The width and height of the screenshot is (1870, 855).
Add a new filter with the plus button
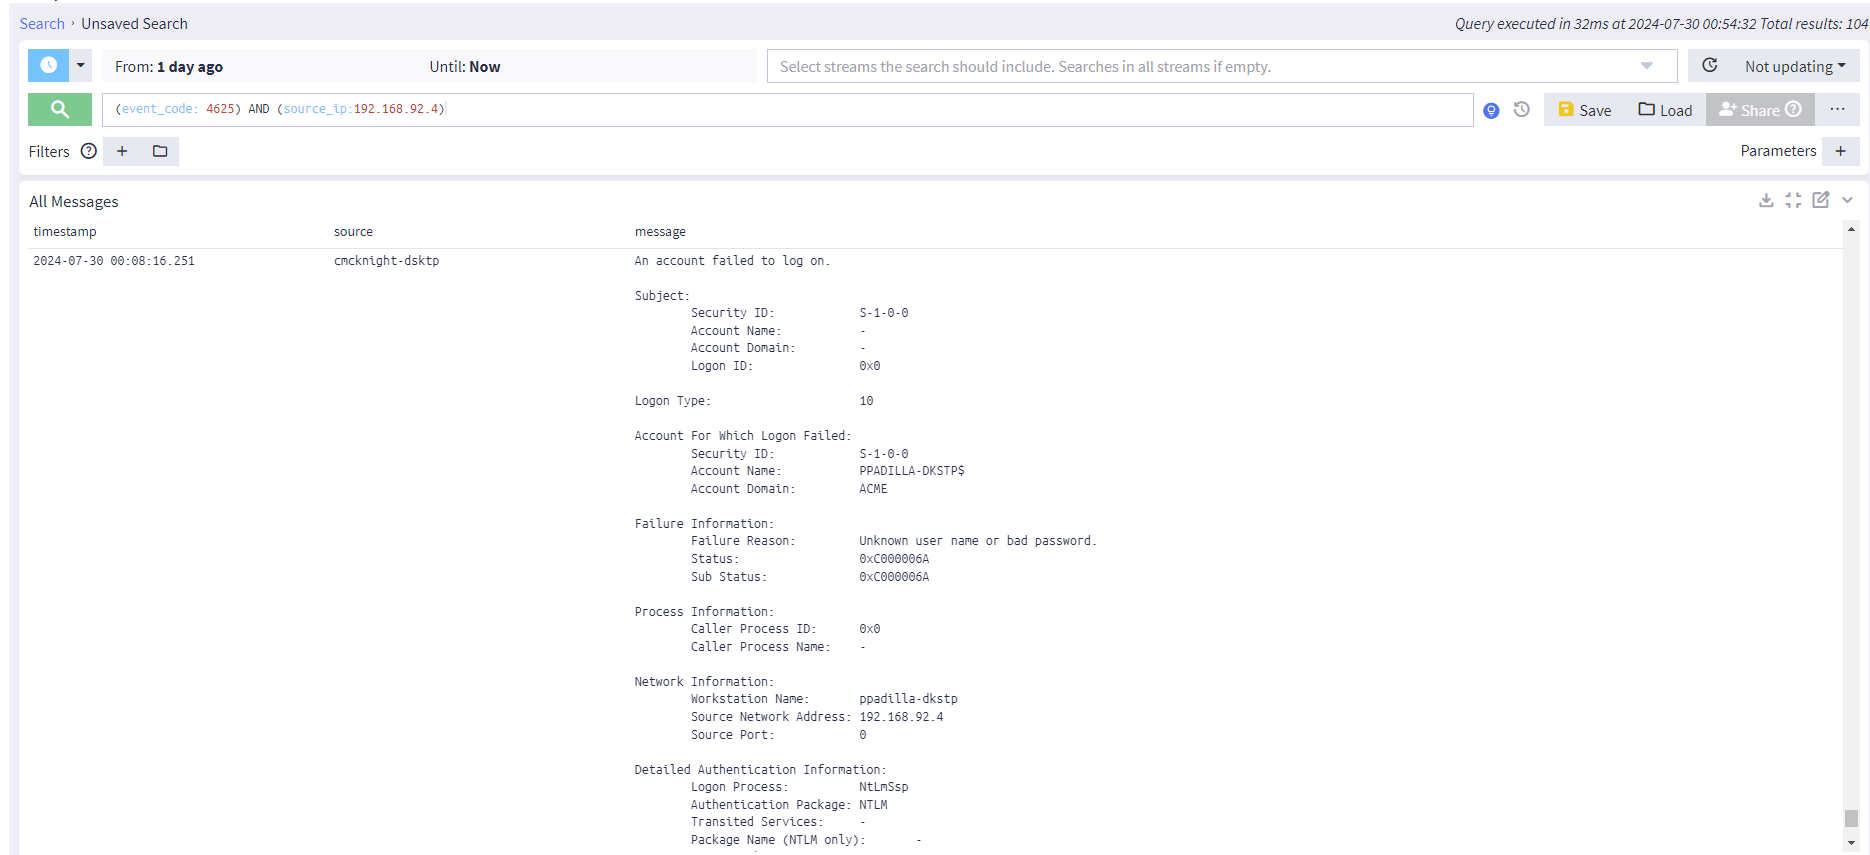pos(122,151)
